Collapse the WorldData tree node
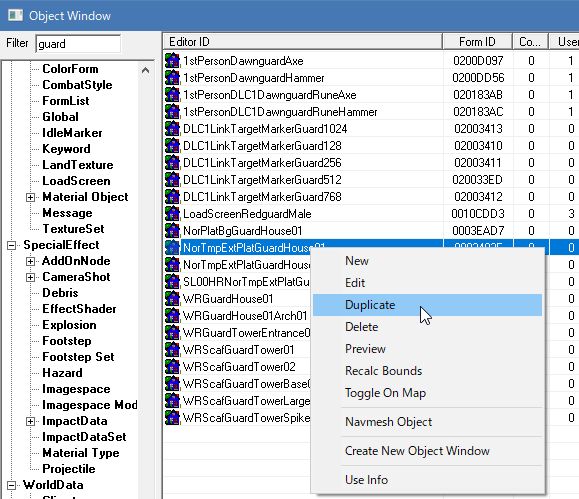This screenshot has height=499, width=579. point(11,485)
